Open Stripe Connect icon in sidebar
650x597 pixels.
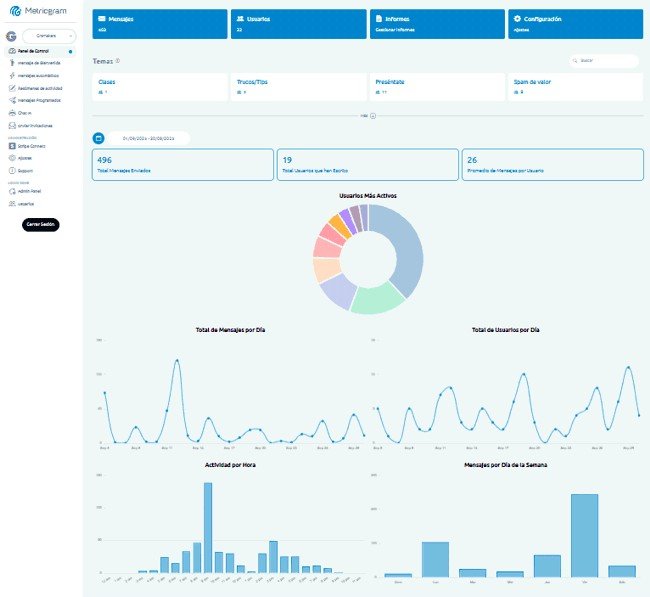pos(10,146)
